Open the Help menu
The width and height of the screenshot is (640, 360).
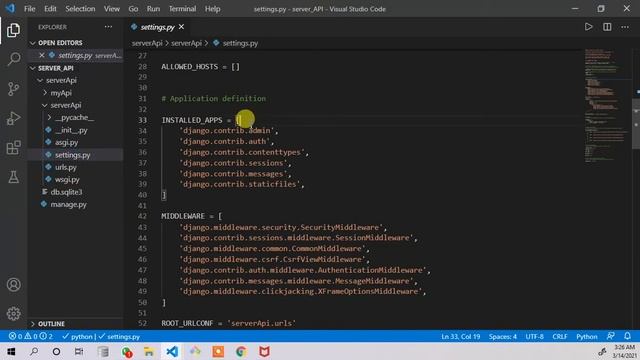coord(212,9)
